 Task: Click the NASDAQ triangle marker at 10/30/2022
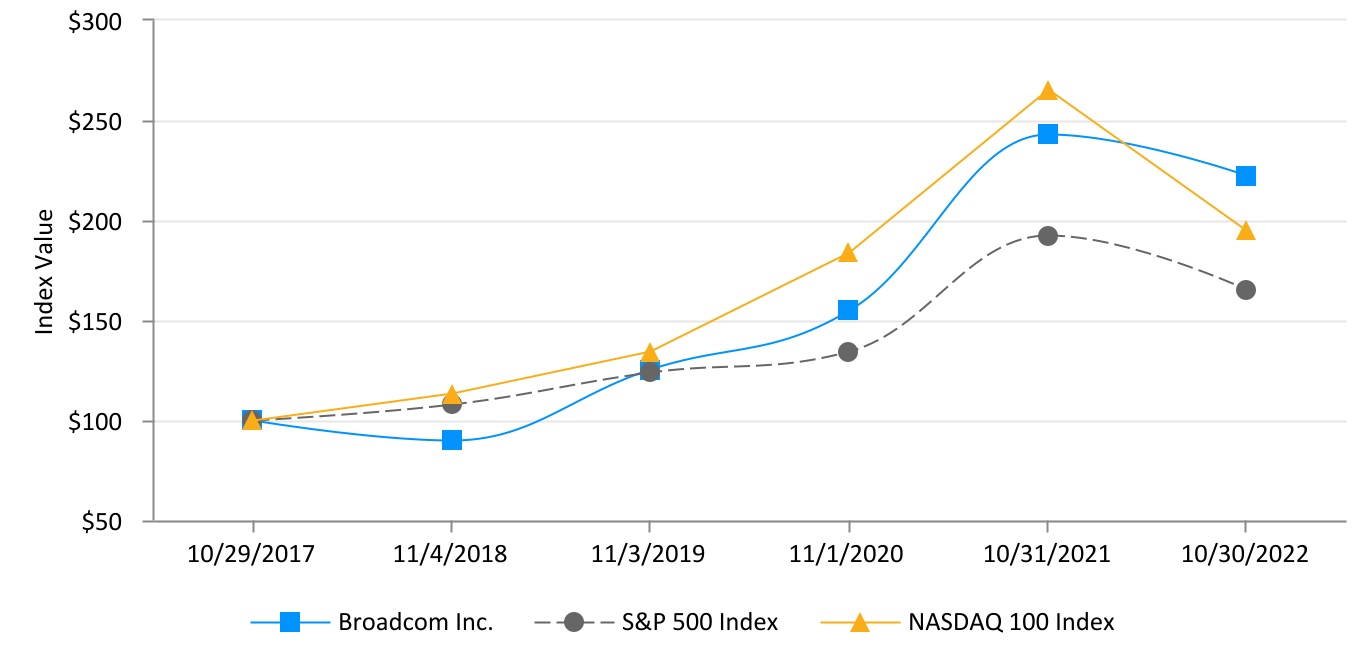(1245, 231)
